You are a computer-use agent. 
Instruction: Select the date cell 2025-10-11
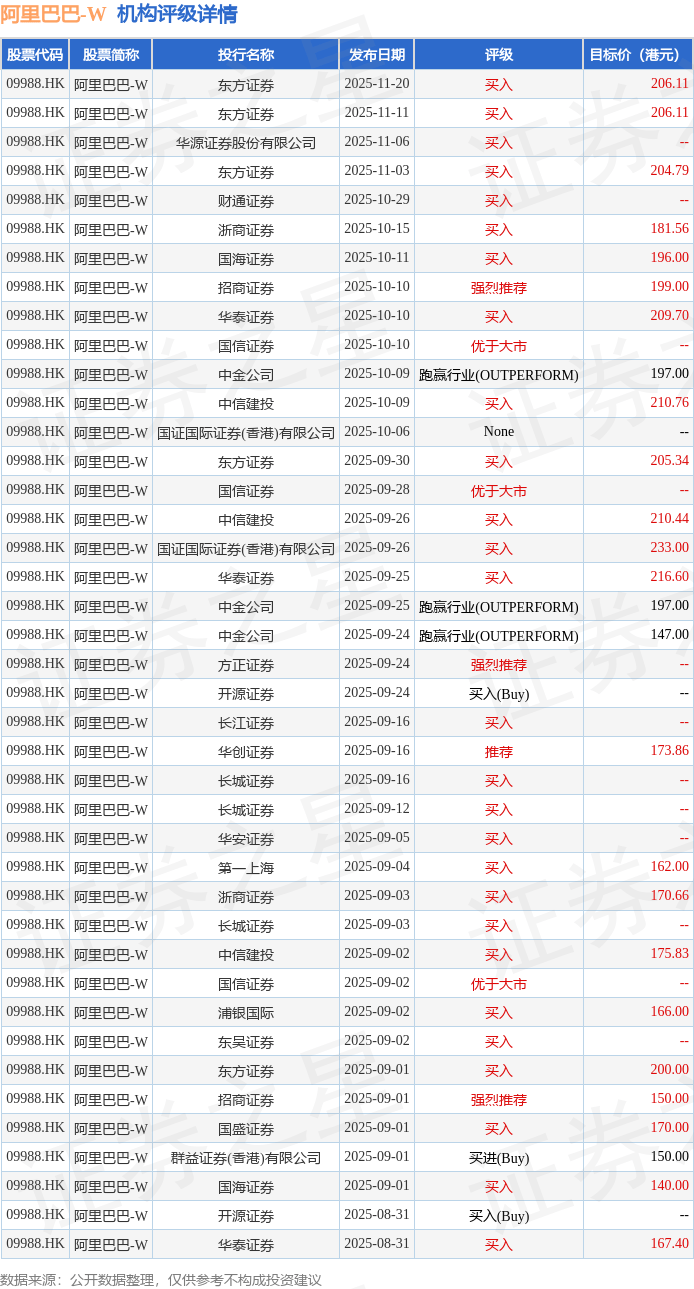(377, 258)
